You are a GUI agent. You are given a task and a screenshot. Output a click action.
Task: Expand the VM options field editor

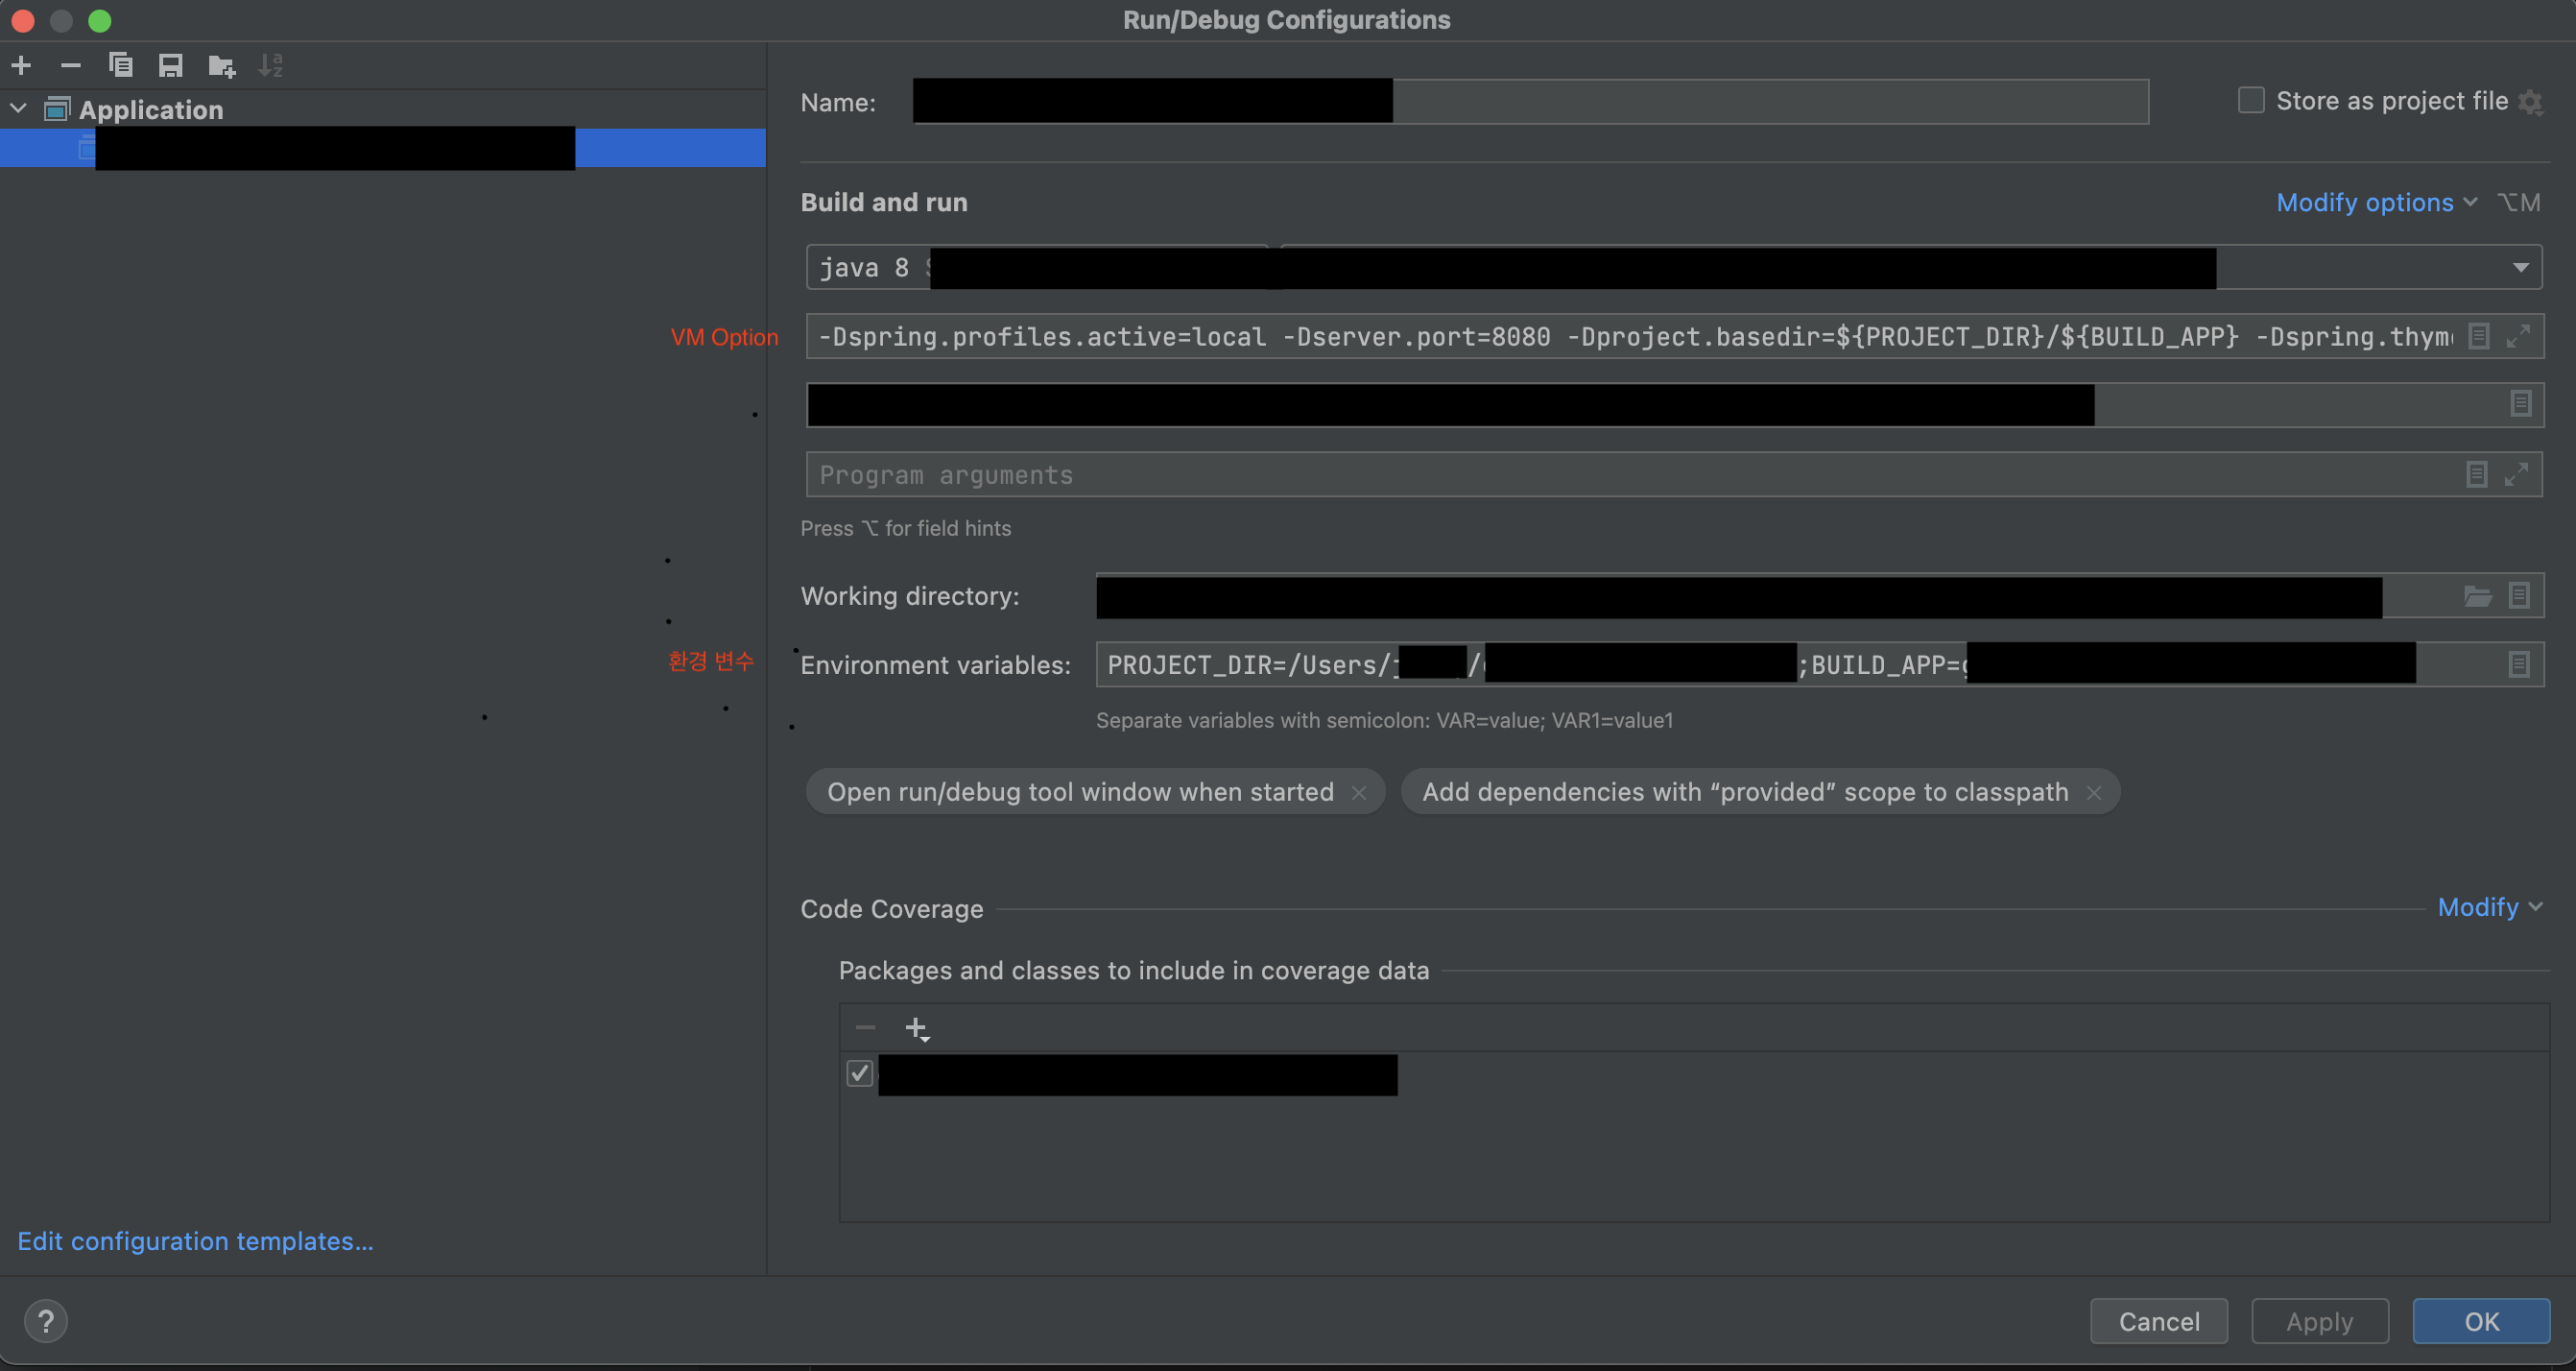click(2517, 336)
